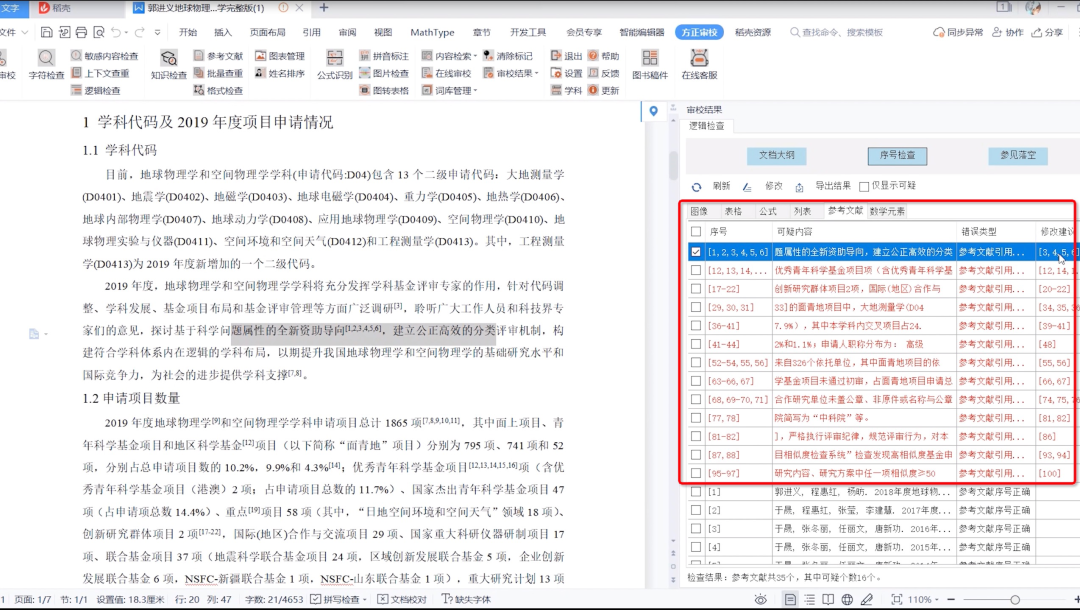The width and height of the screenshot is (1080, 610).
Task: Start 在线审校 online review
Action: click(x=446, y=73)
